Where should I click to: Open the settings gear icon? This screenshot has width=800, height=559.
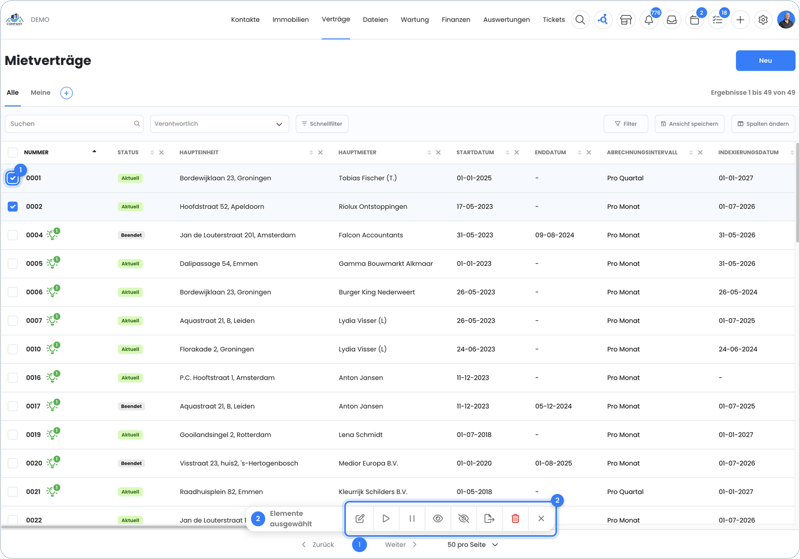[x=763, y=20]
